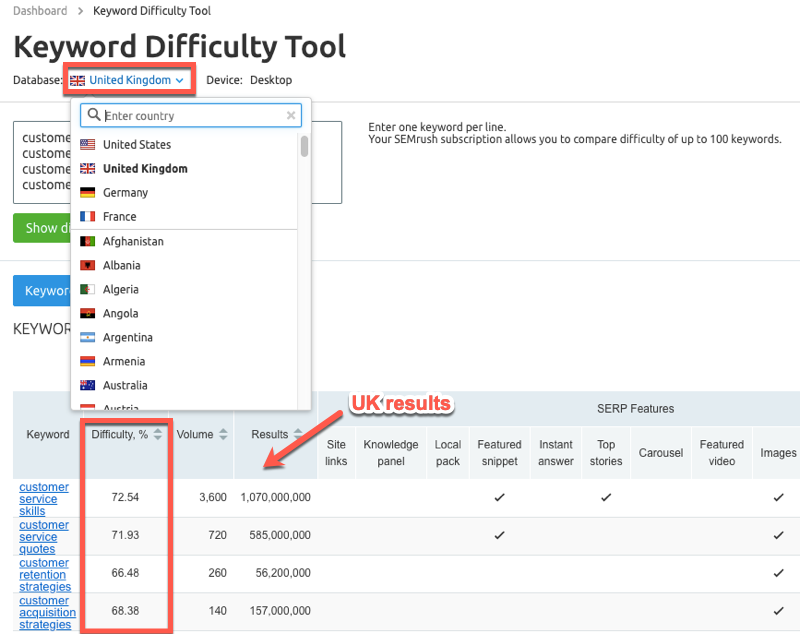
Task: Open customer retention strategies keyword link
Action: pos(44,575)
